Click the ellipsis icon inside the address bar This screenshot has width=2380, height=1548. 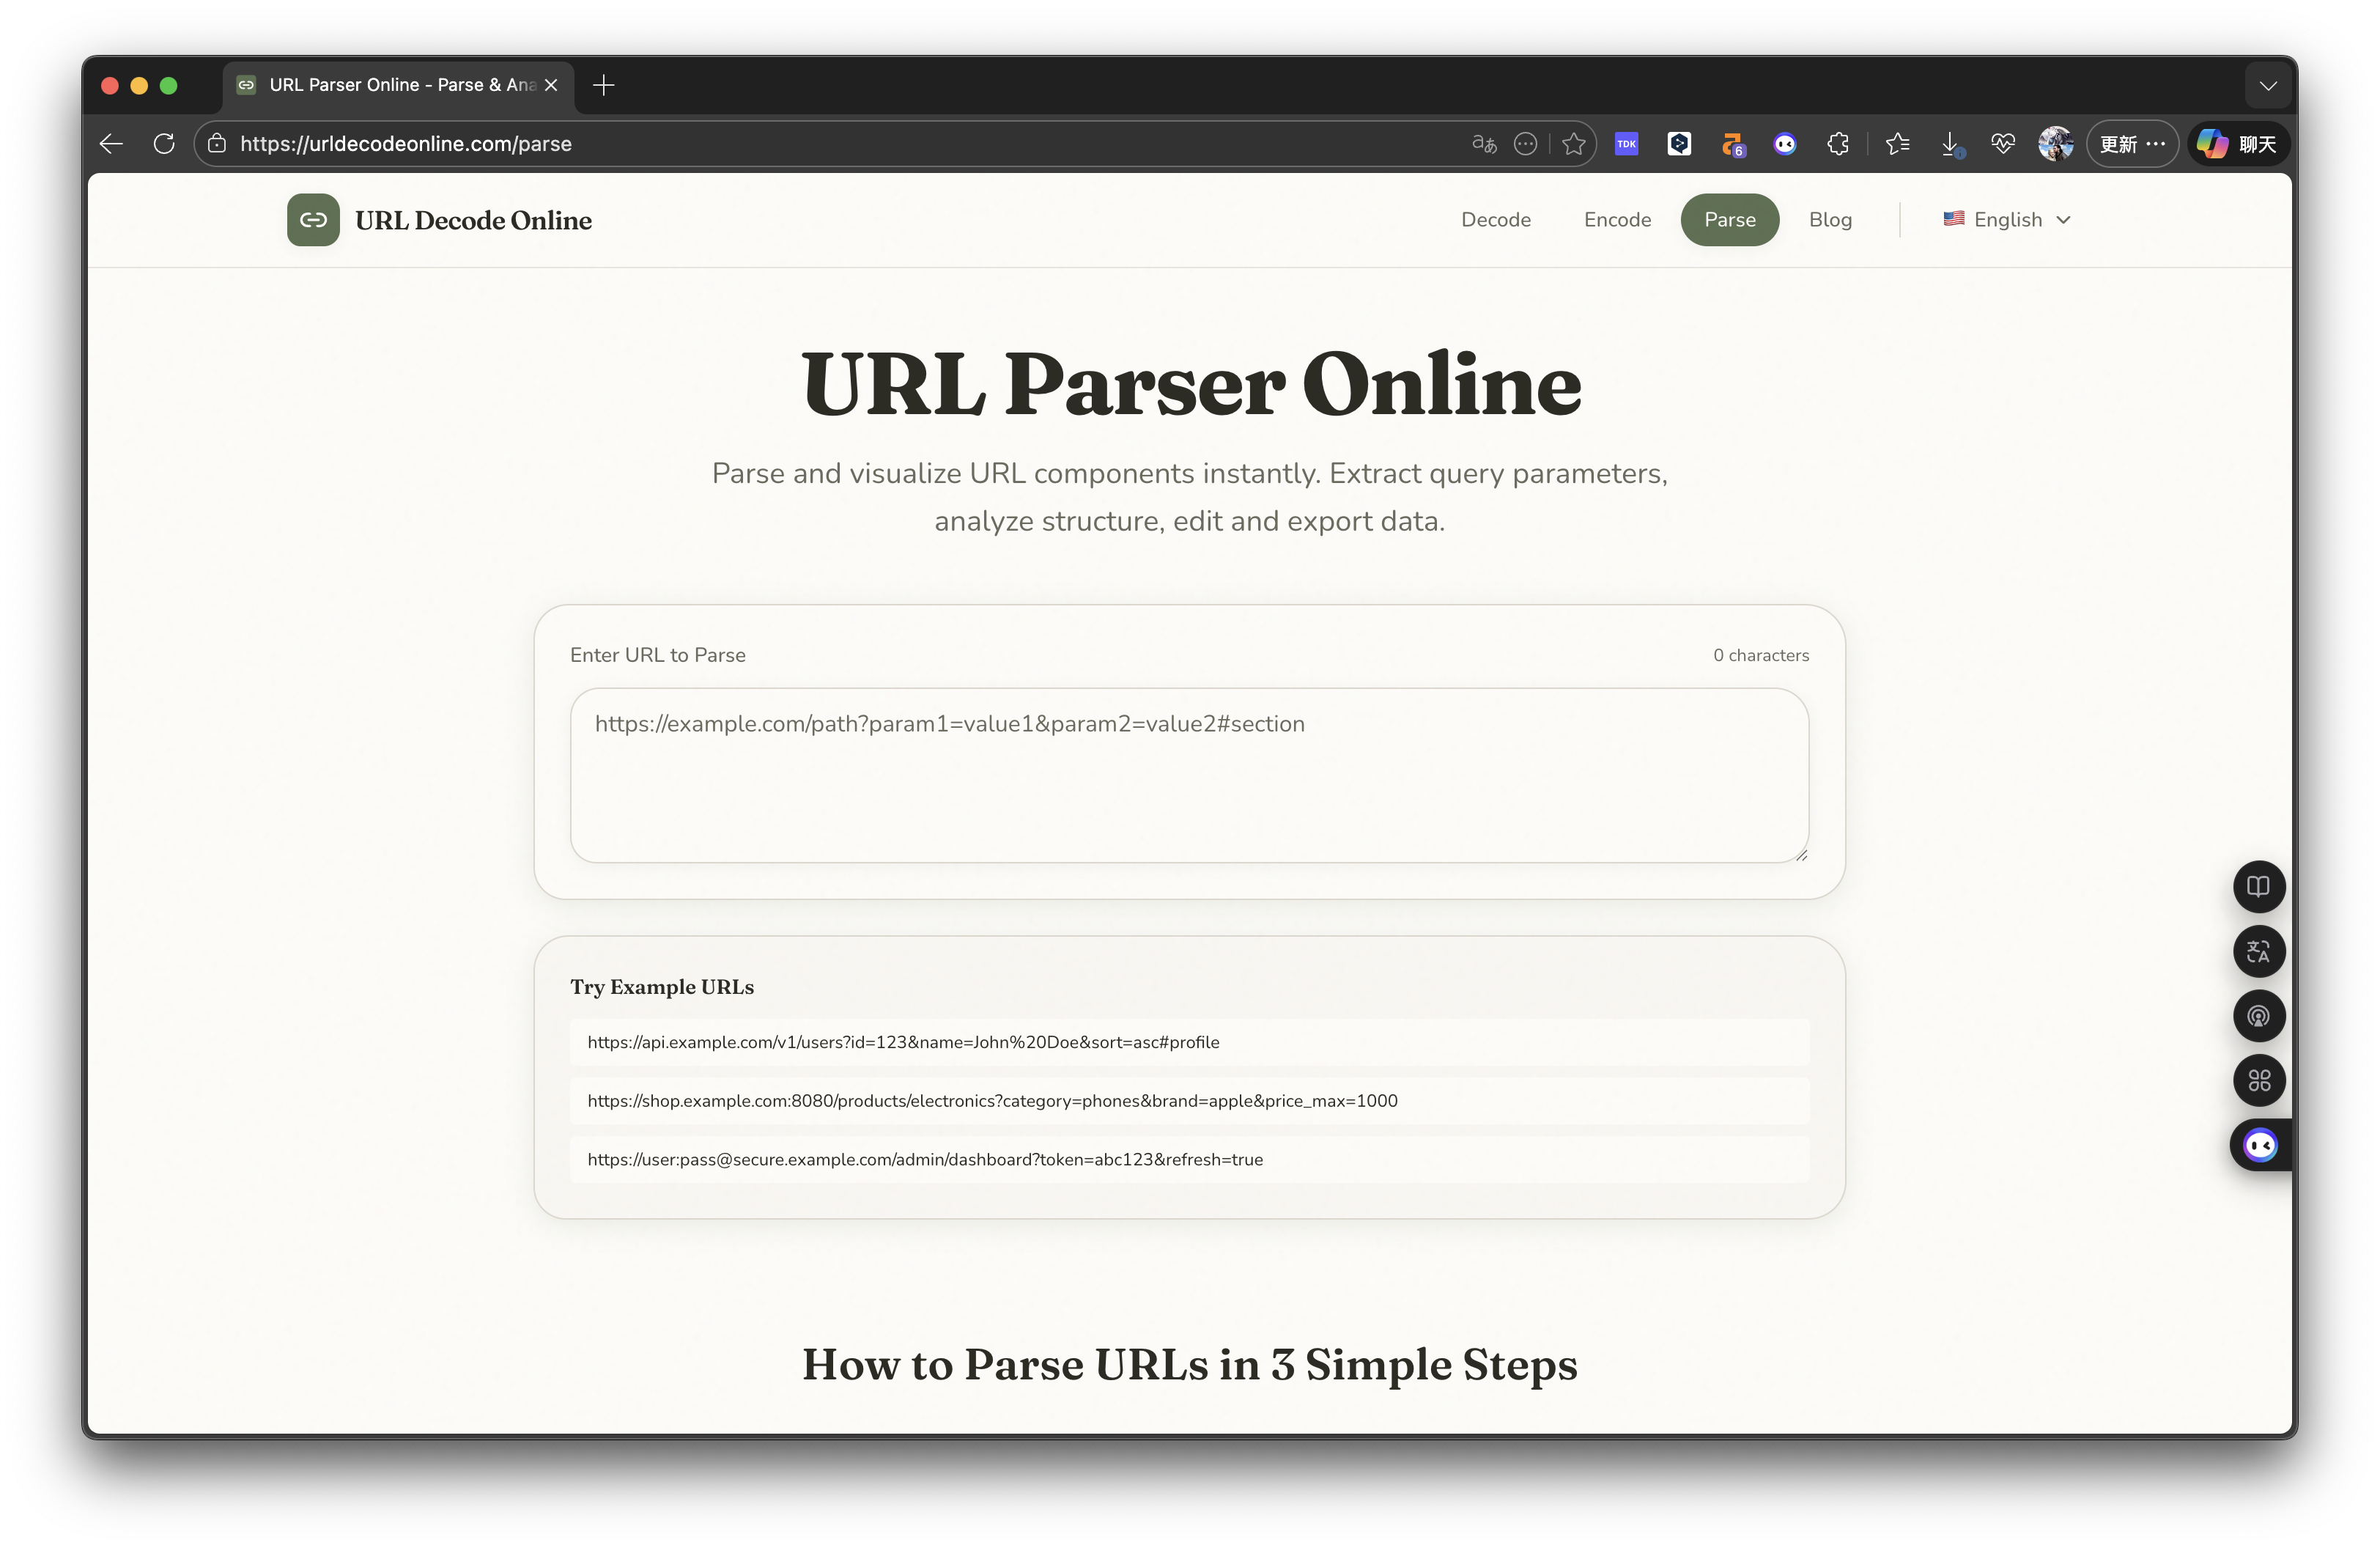[1525, 143]
